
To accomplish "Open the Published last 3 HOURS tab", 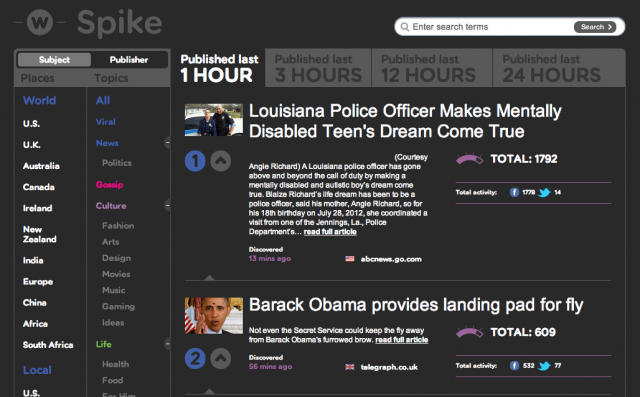I will 318,68.
